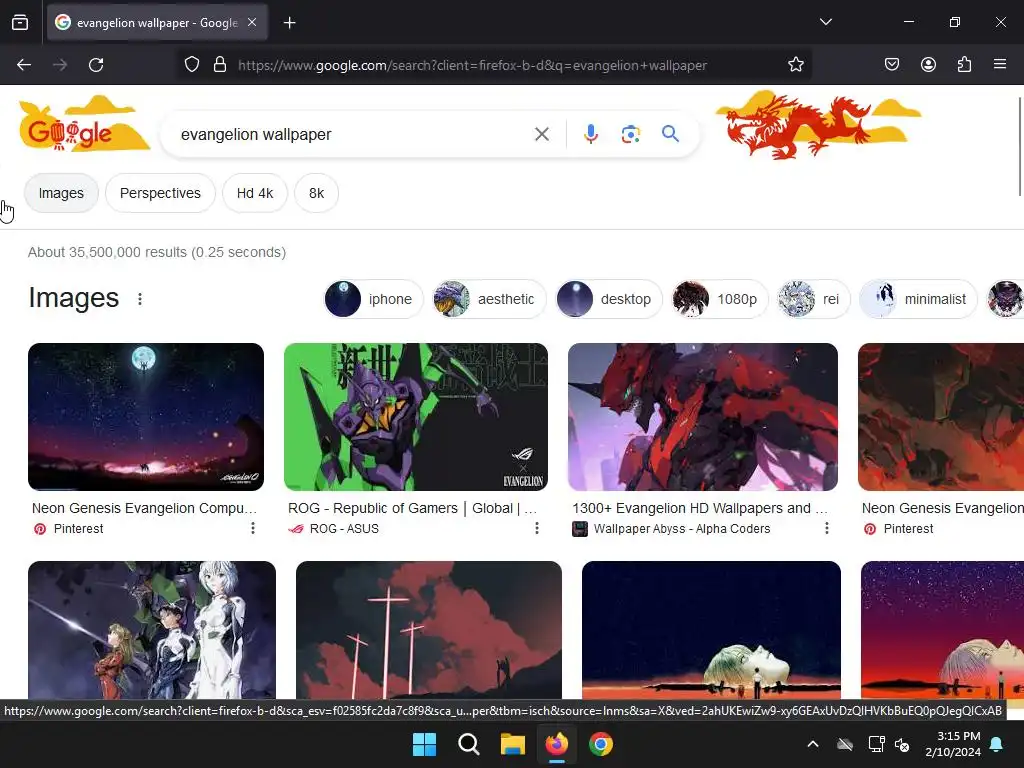Click the page vertical scrollbar
The image size is (1024, 768).
click(1019, 146)
